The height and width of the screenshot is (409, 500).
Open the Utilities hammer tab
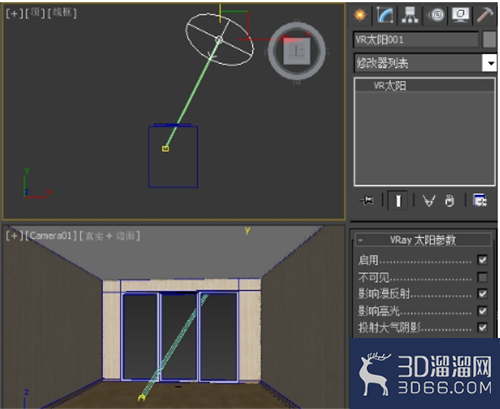485,15
